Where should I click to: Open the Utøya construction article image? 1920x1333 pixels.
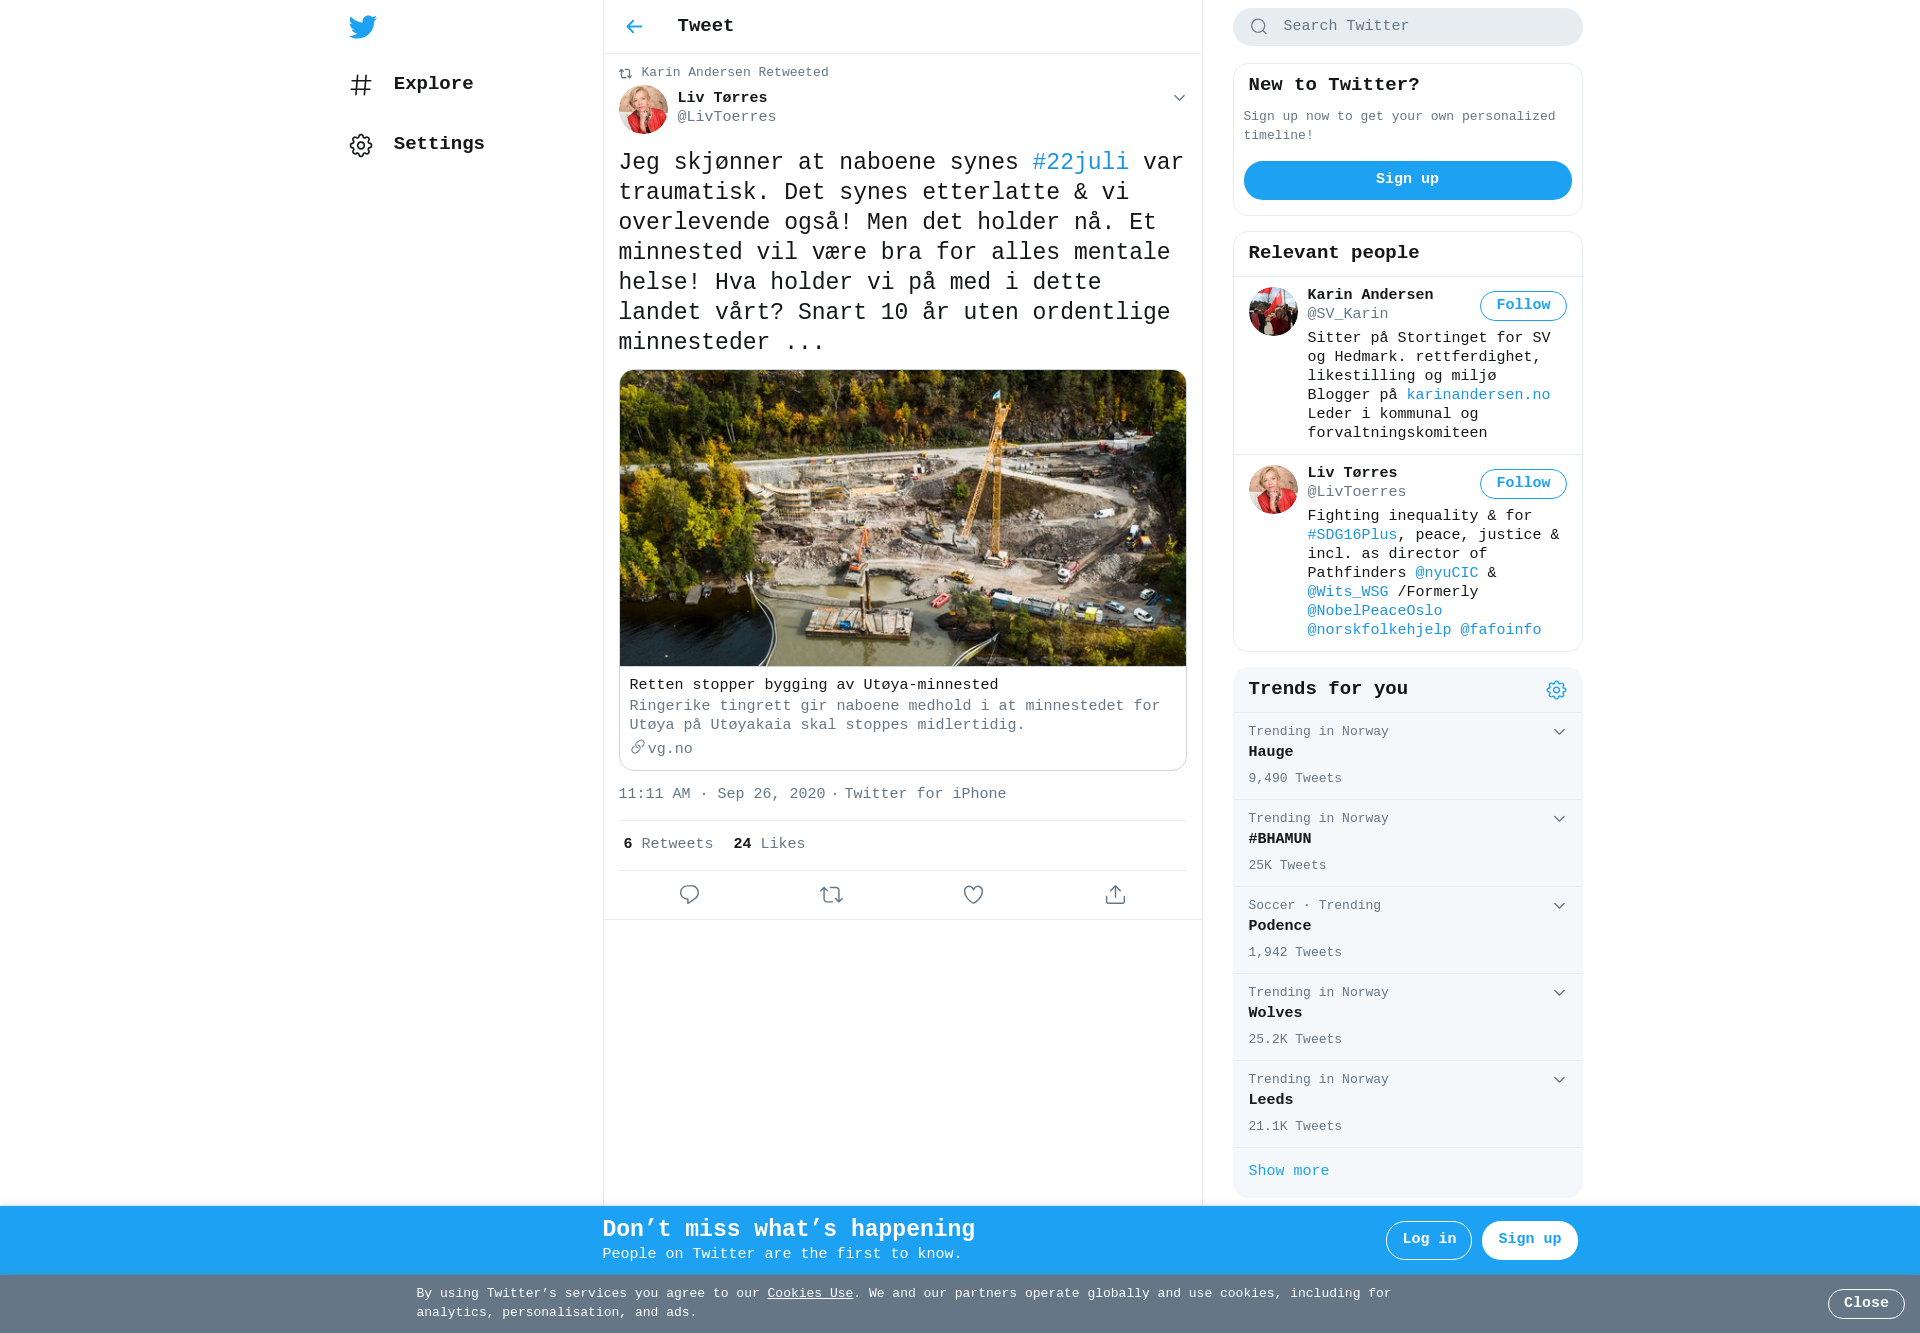pyautogui.click(x=902, y=518)
